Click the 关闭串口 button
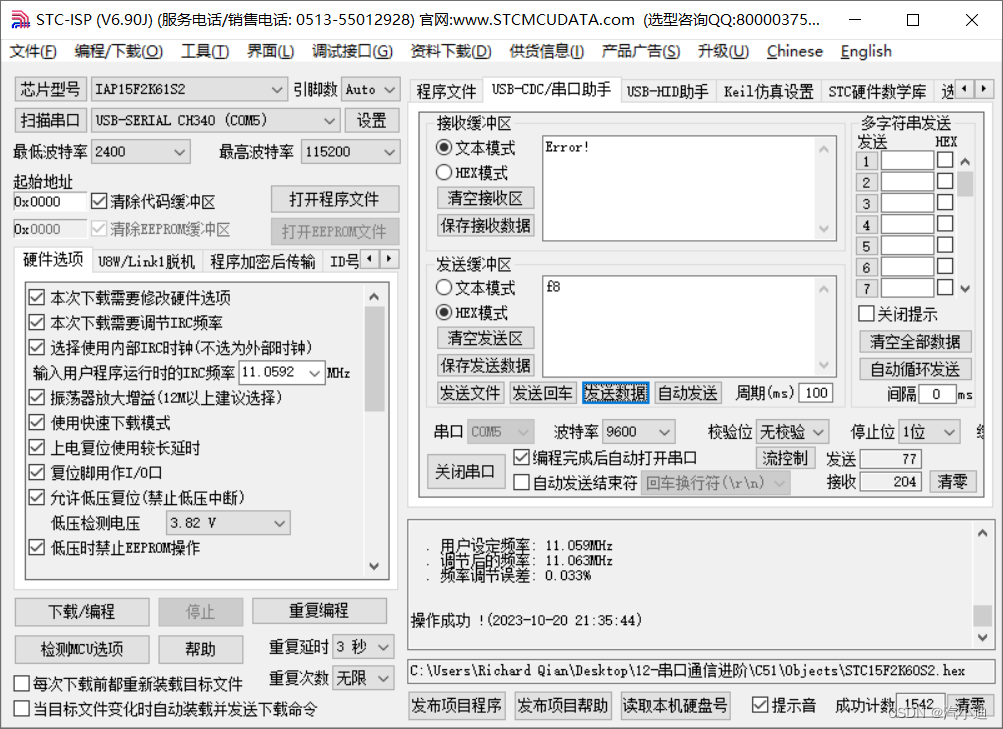Image resolution: width=1003 pixels, height=729 pixels. pyautogui.click(x=465, y=472)
